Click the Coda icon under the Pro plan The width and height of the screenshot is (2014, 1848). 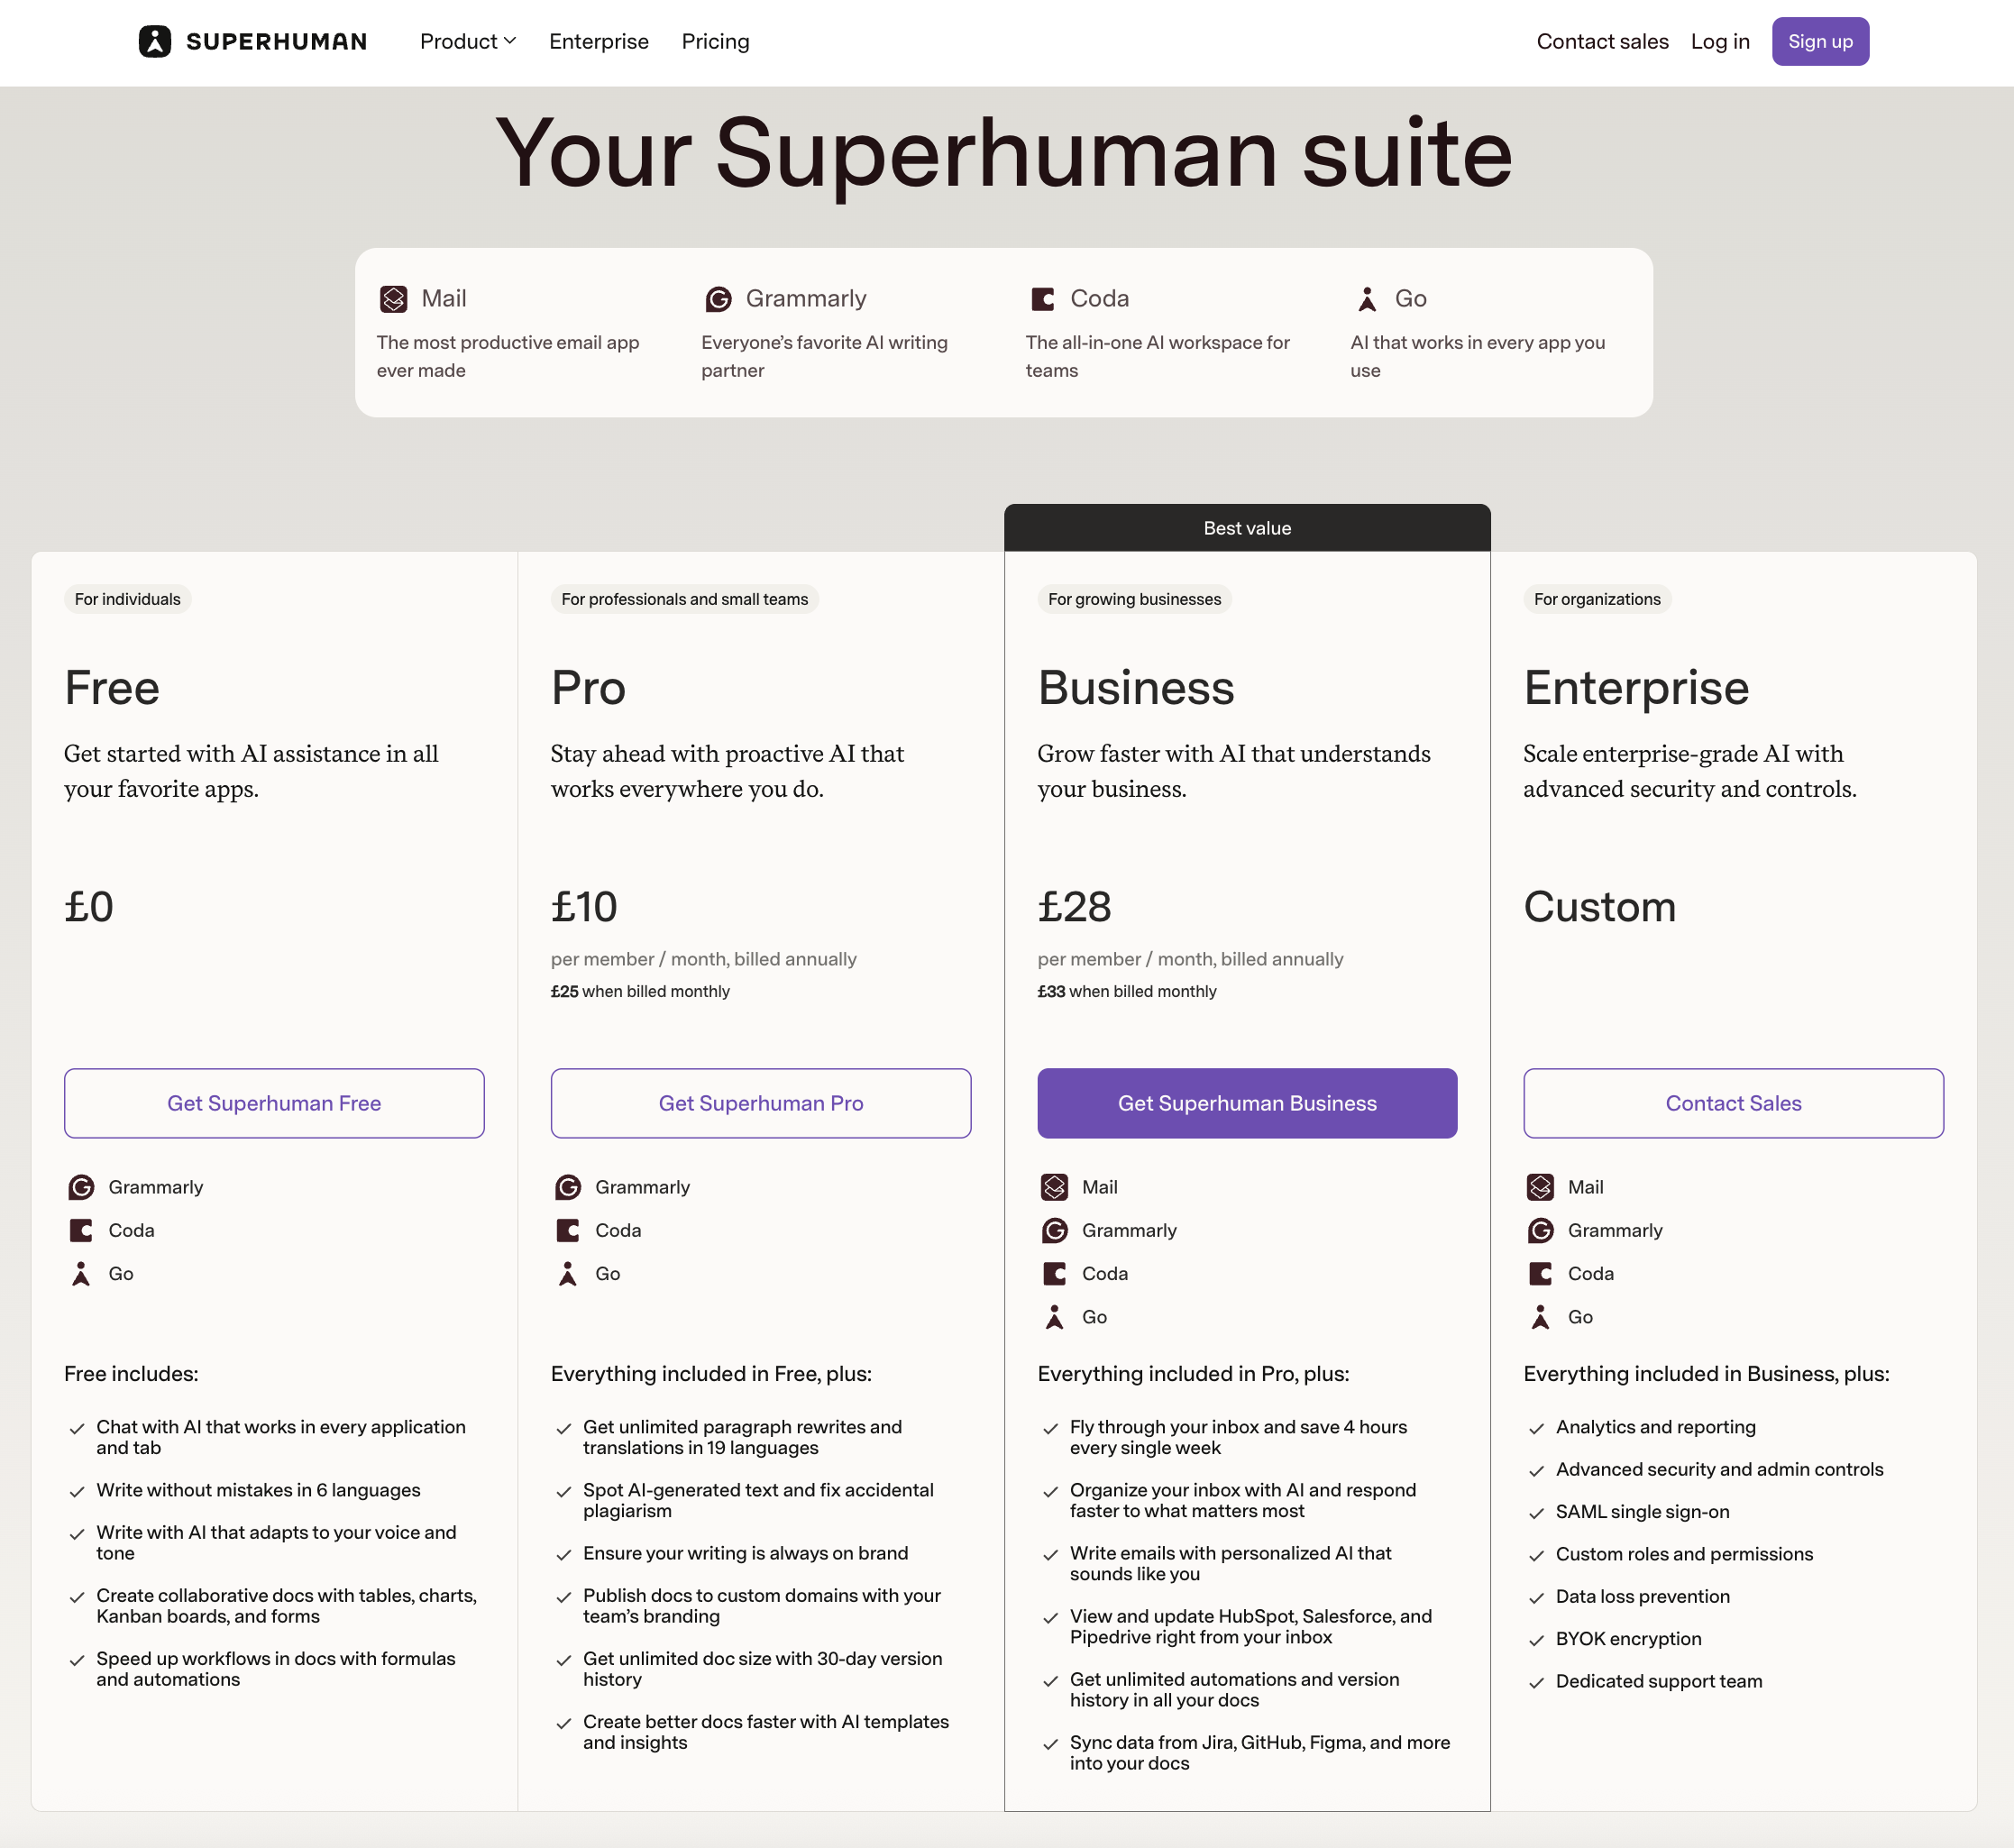pyautogui.click(x=567, y=1230)
